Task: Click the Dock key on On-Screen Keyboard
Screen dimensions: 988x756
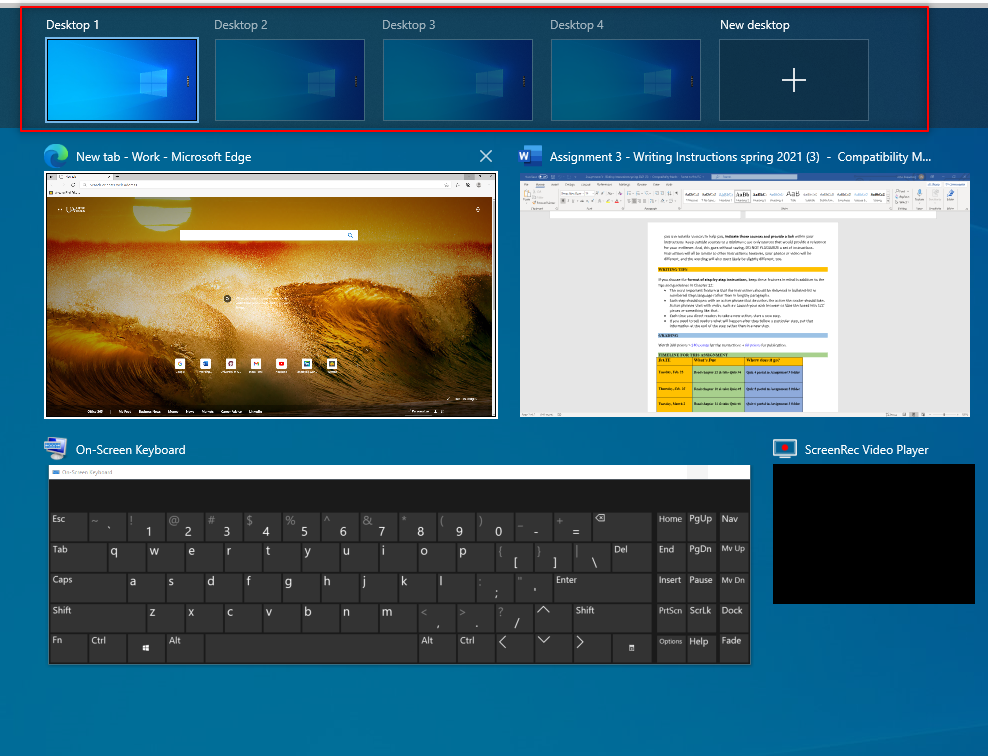Action: pyautogui.click(x=732, y=618)
